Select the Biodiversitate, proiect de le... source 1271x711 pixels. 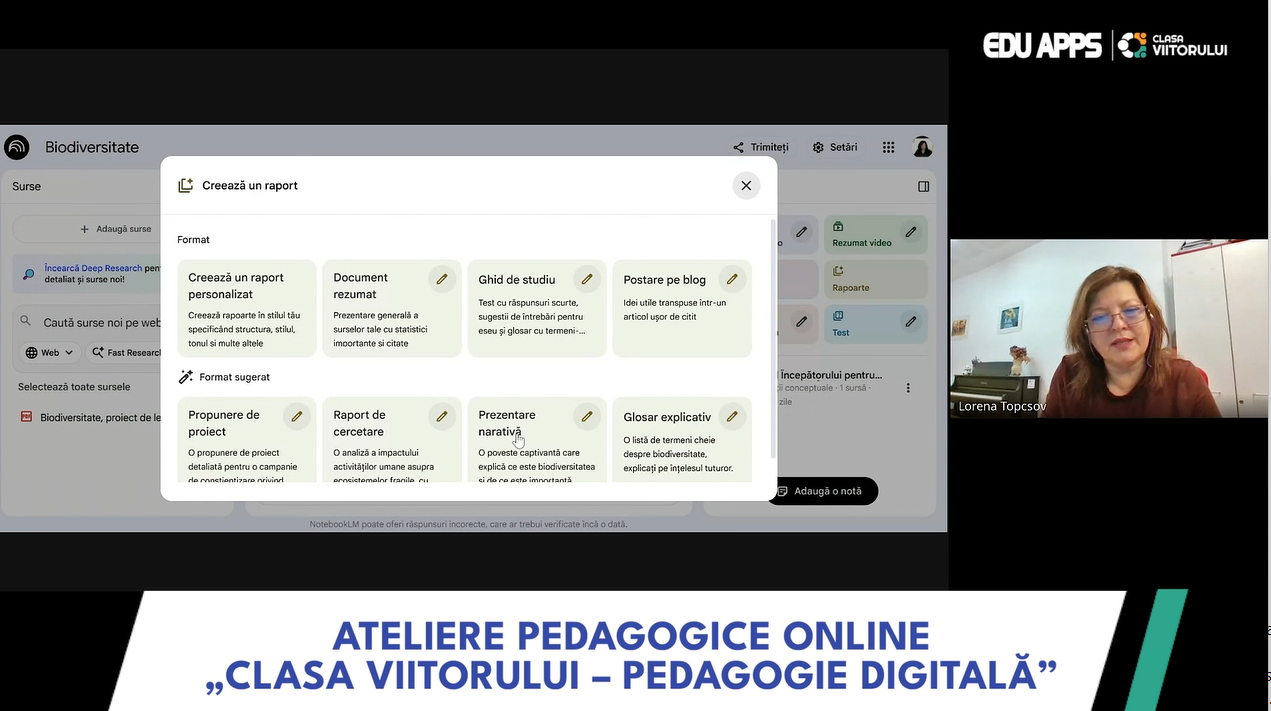100,417
